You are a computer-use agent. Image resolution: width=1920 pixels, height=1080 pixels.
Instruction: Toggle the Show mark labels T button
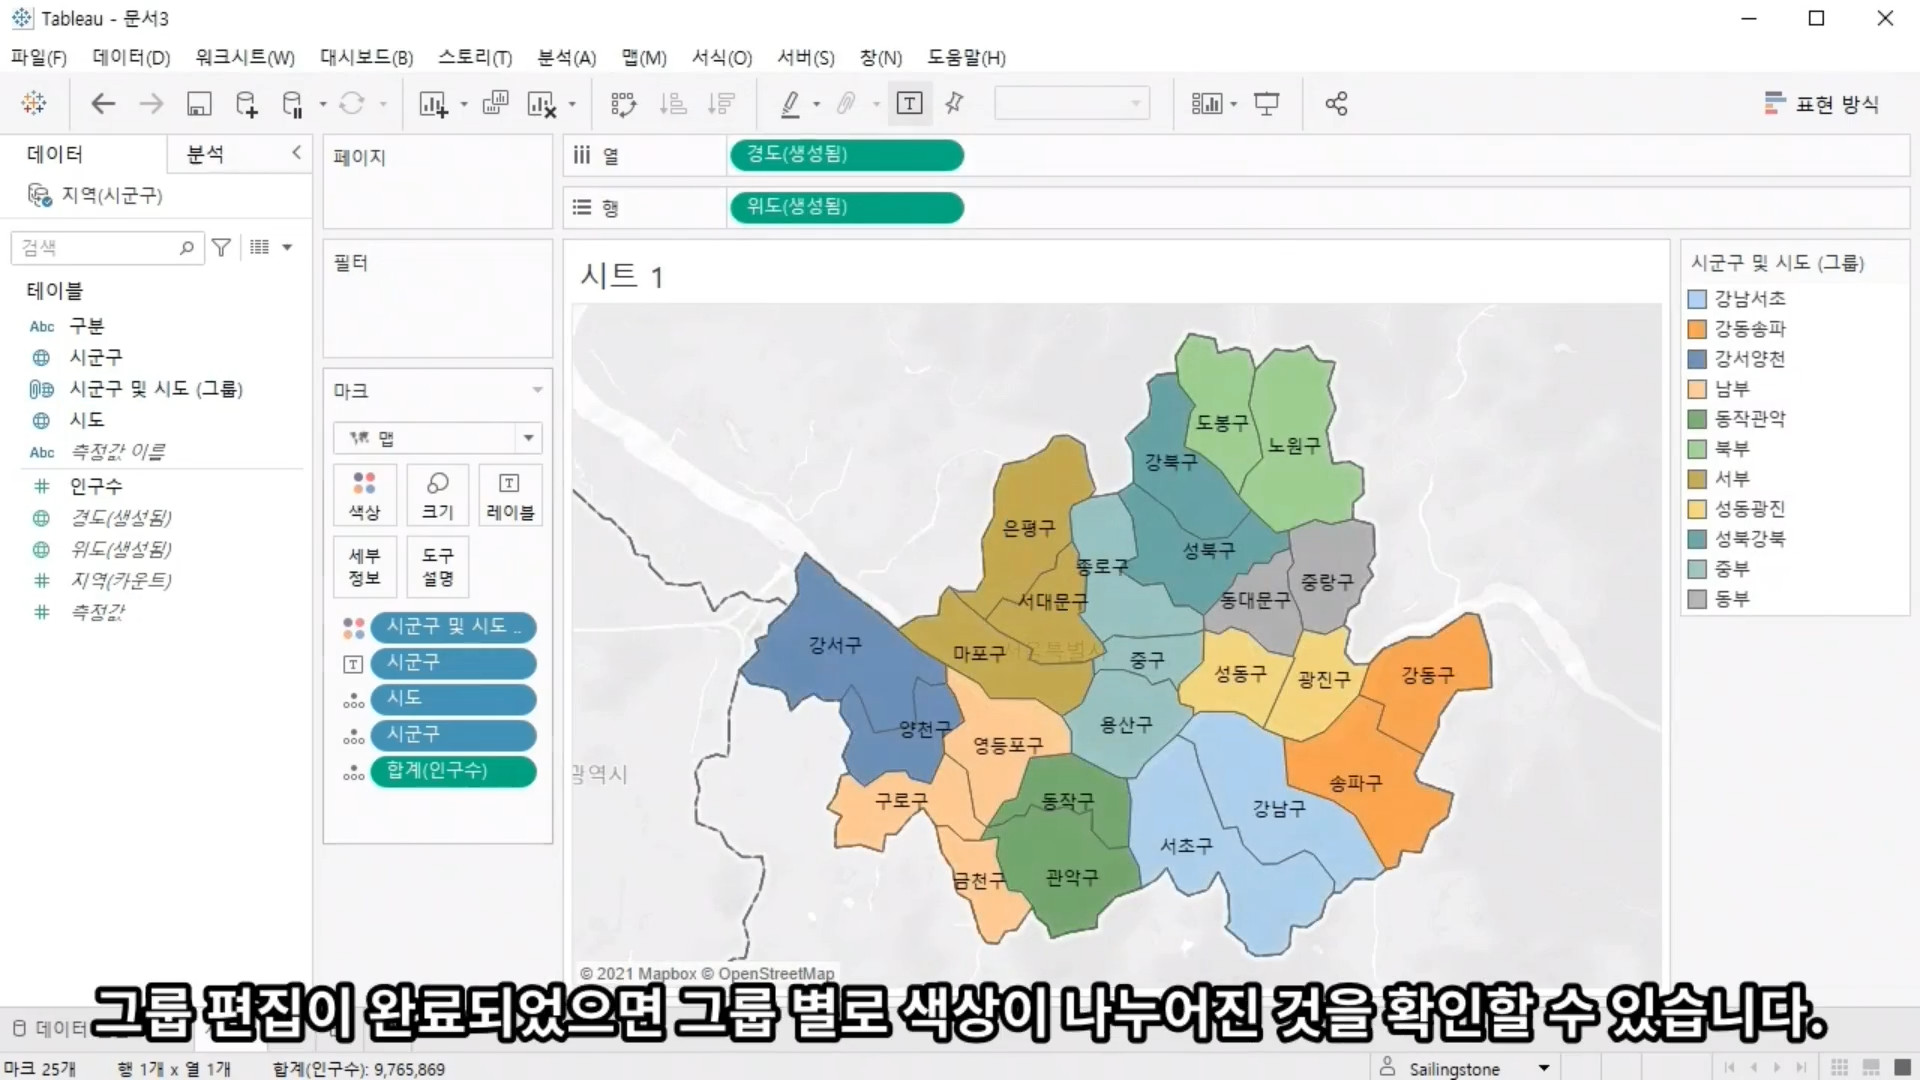[909, 104]
